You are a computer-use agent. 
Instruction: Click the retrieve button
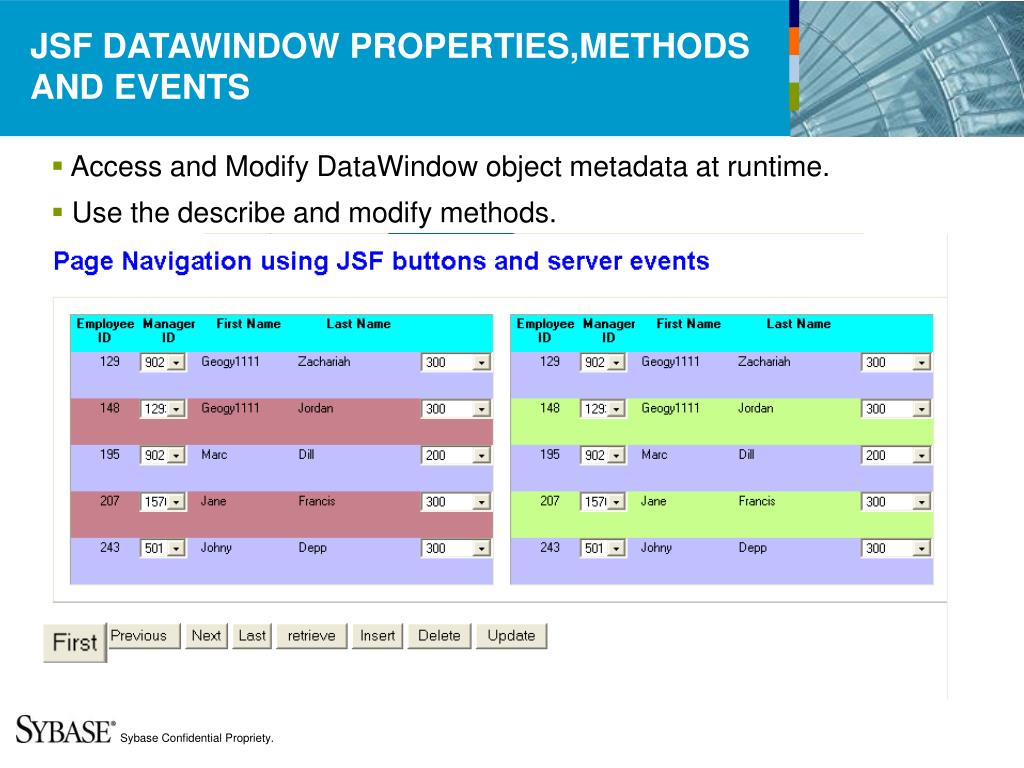coord(312,635)
